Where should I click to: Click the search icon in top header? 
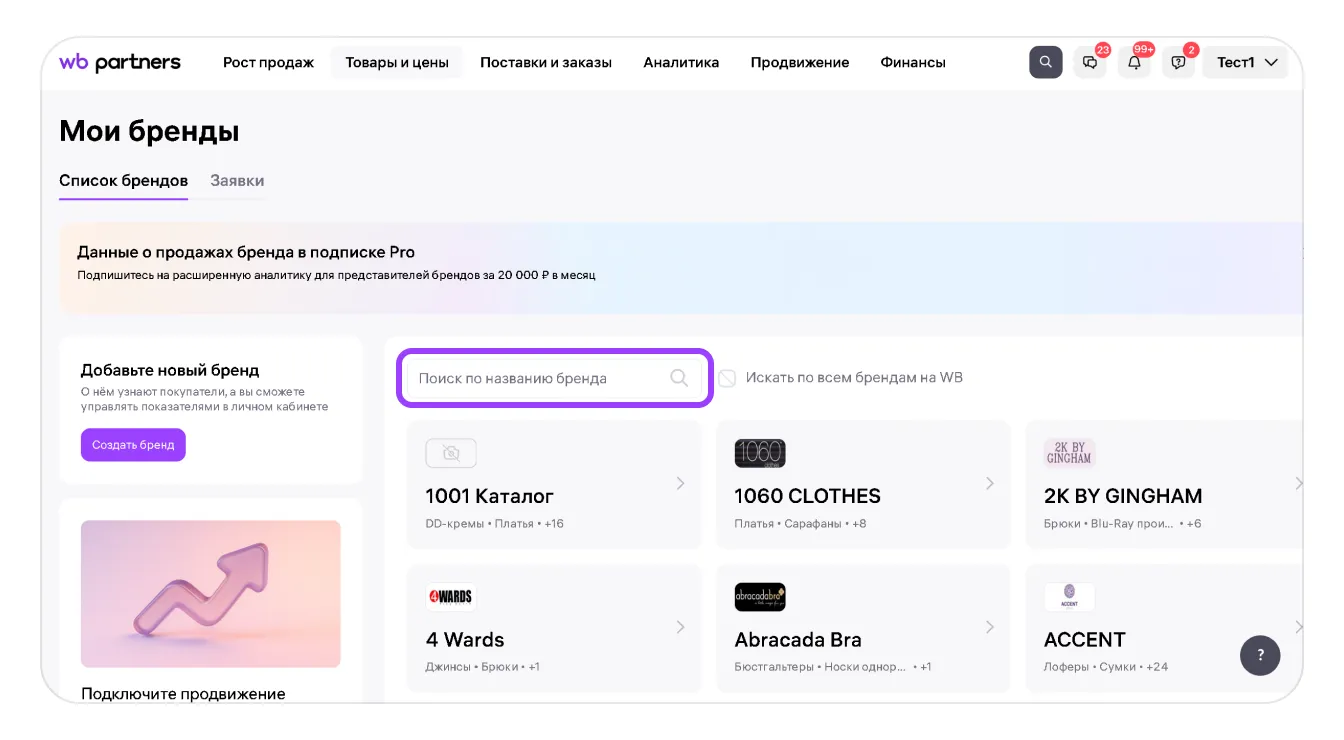(1045, 62)
